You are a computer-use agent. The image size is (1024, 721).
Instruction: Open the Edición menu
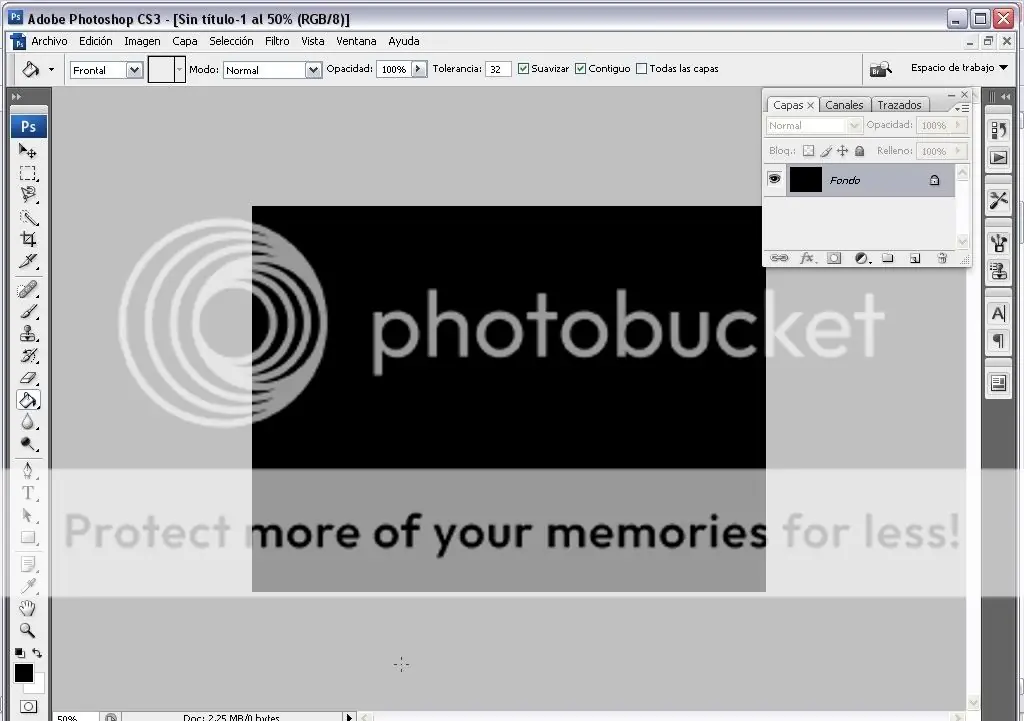(x=95, y=41)
